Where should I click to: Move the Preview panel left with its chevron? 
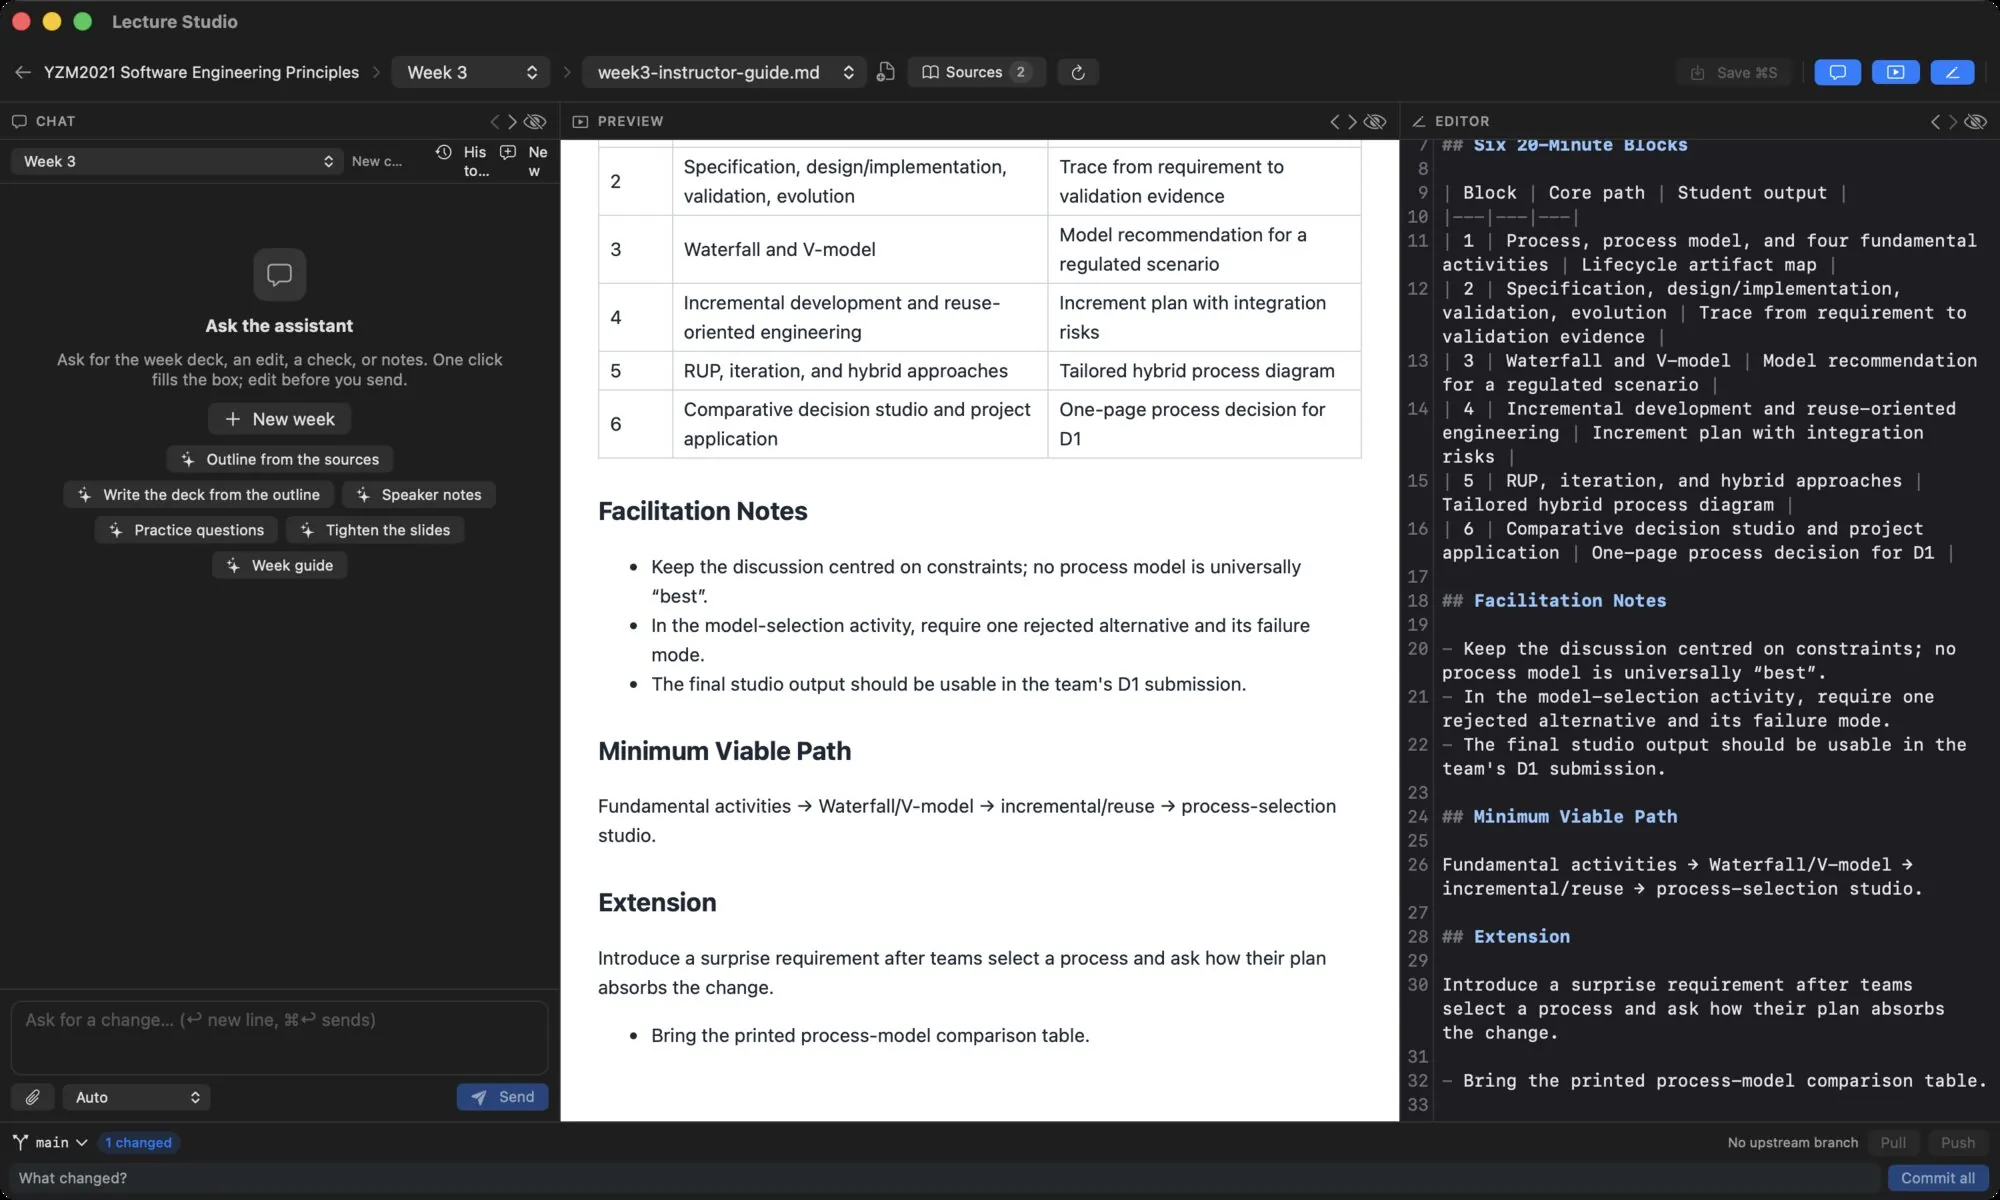(1334, 121)
